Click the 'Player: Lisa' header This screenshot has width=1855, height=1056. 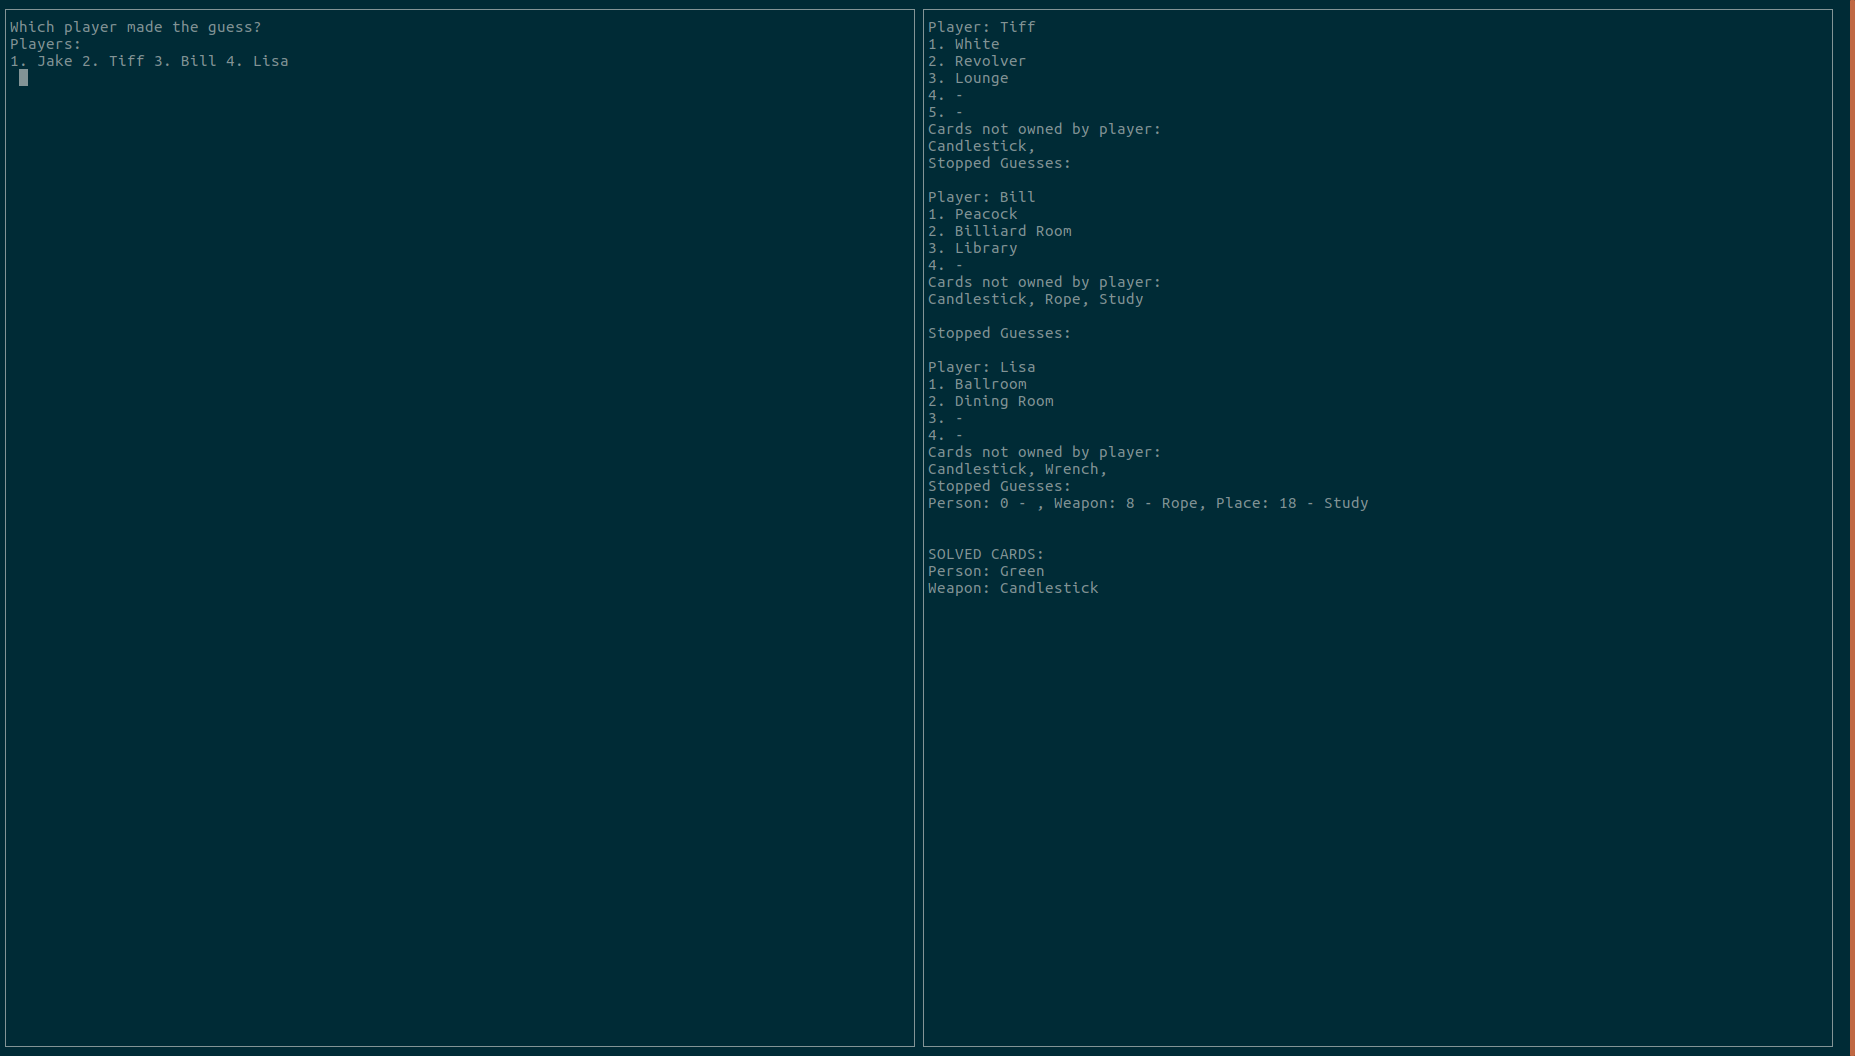click(x=982, y=367)
